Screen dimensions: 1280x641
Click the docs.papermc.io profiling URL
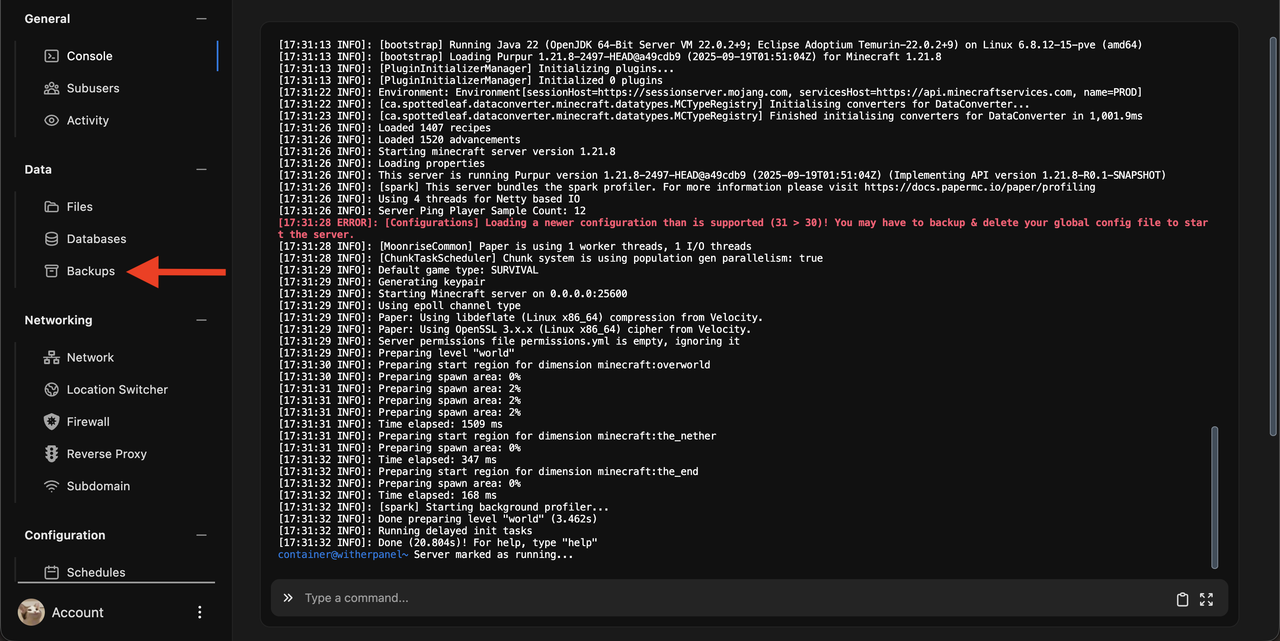pos(980,187)
